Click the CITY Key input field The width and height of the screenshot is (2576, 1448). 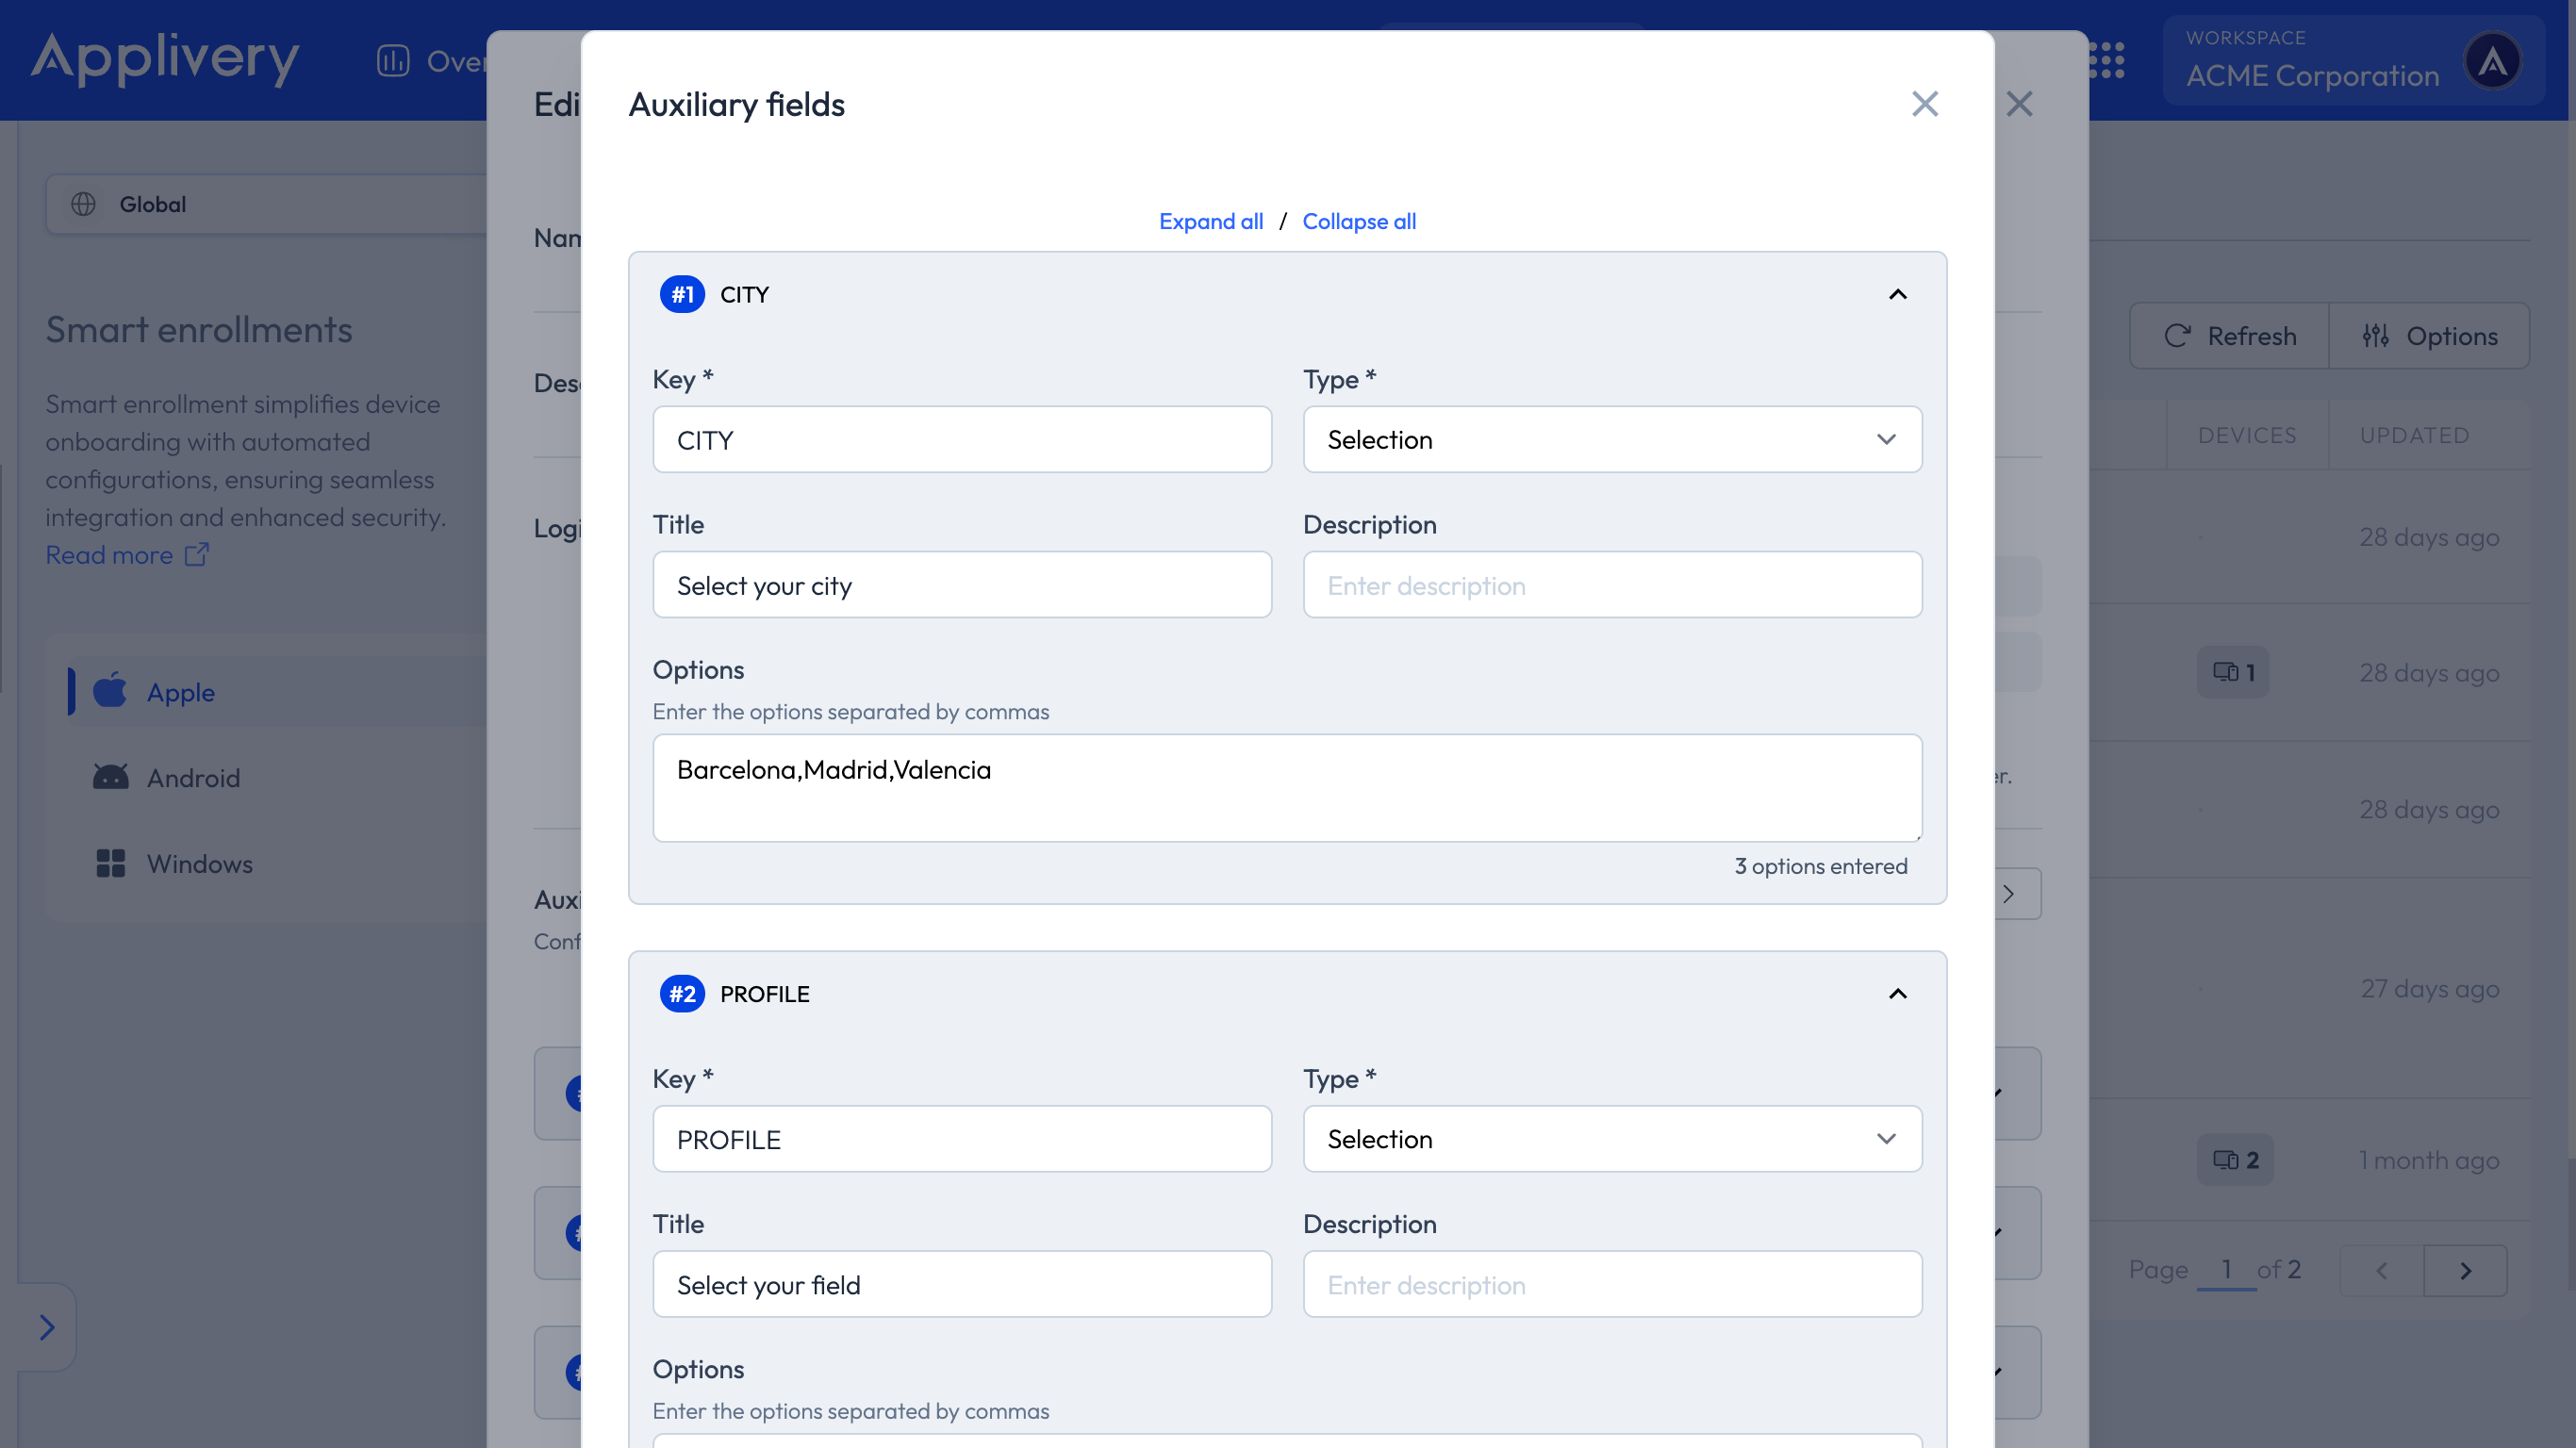pyautogui.click(x=961, y=440)
